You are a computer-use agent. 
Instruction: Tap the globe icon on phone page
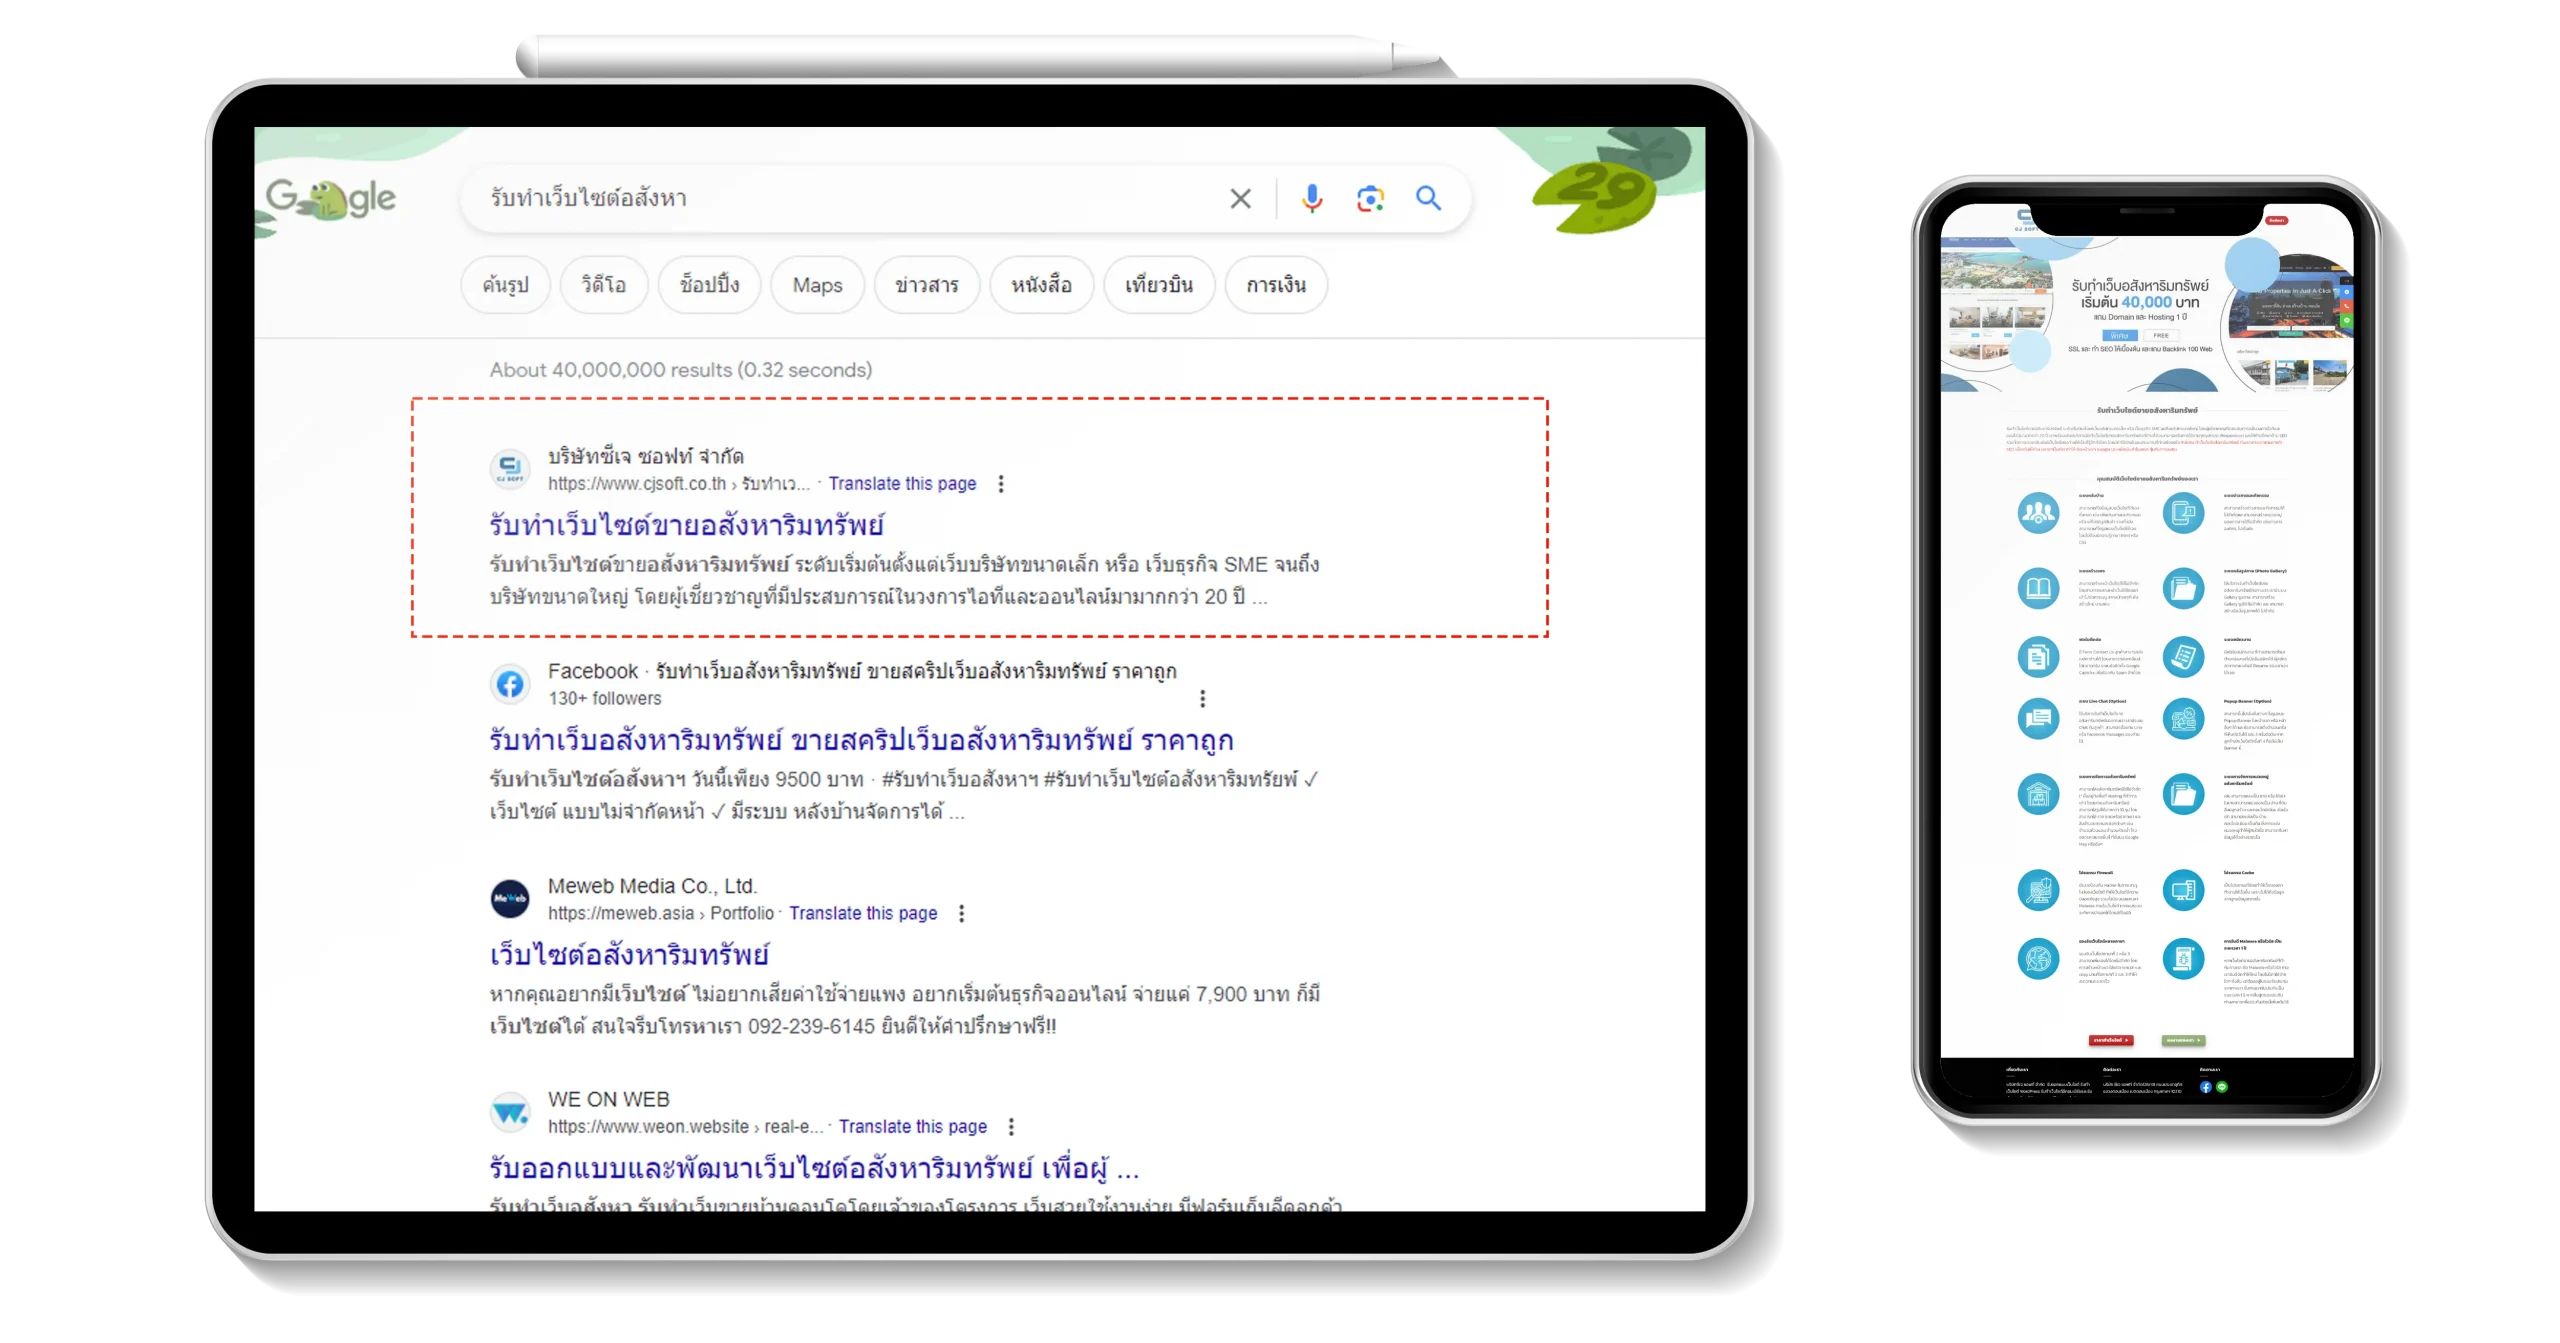[x=2038, y=959]
